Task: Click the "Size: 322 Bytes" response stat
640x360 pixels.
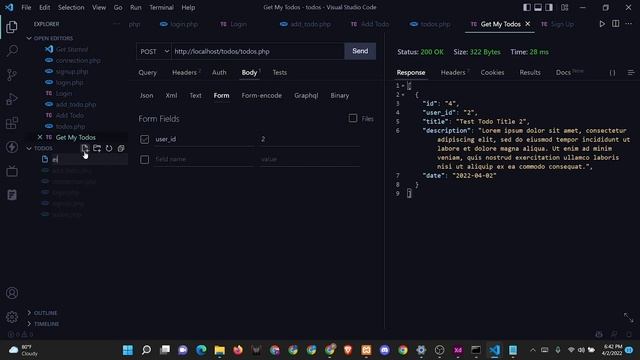Action: (x=477, y=52)
